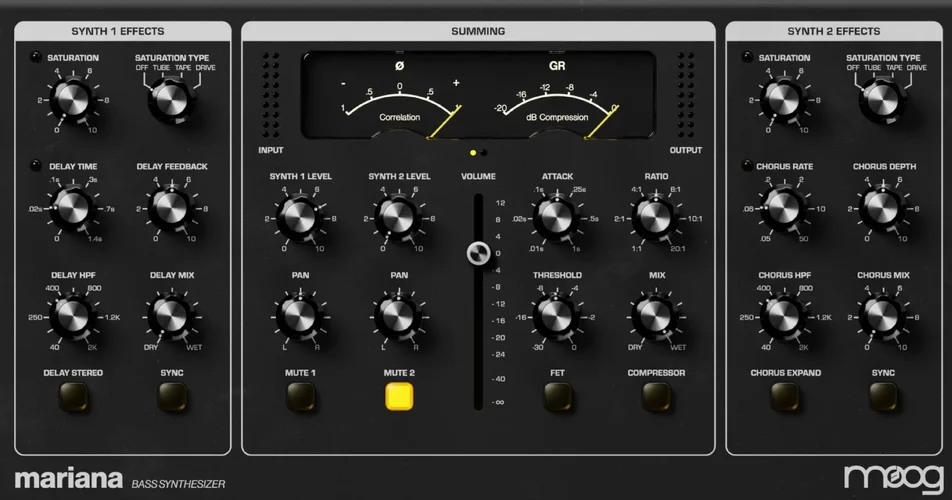Click the compressor Threshold knob
952x500 pixels.
click(556, 317)
